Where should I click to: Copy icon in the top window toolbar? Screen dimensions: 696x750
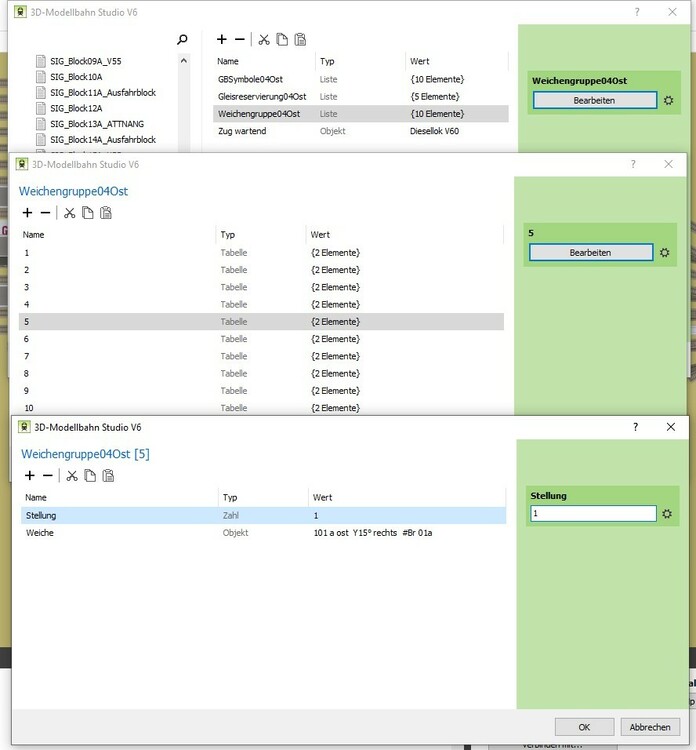pyautogui.click(x=282, y=39)
